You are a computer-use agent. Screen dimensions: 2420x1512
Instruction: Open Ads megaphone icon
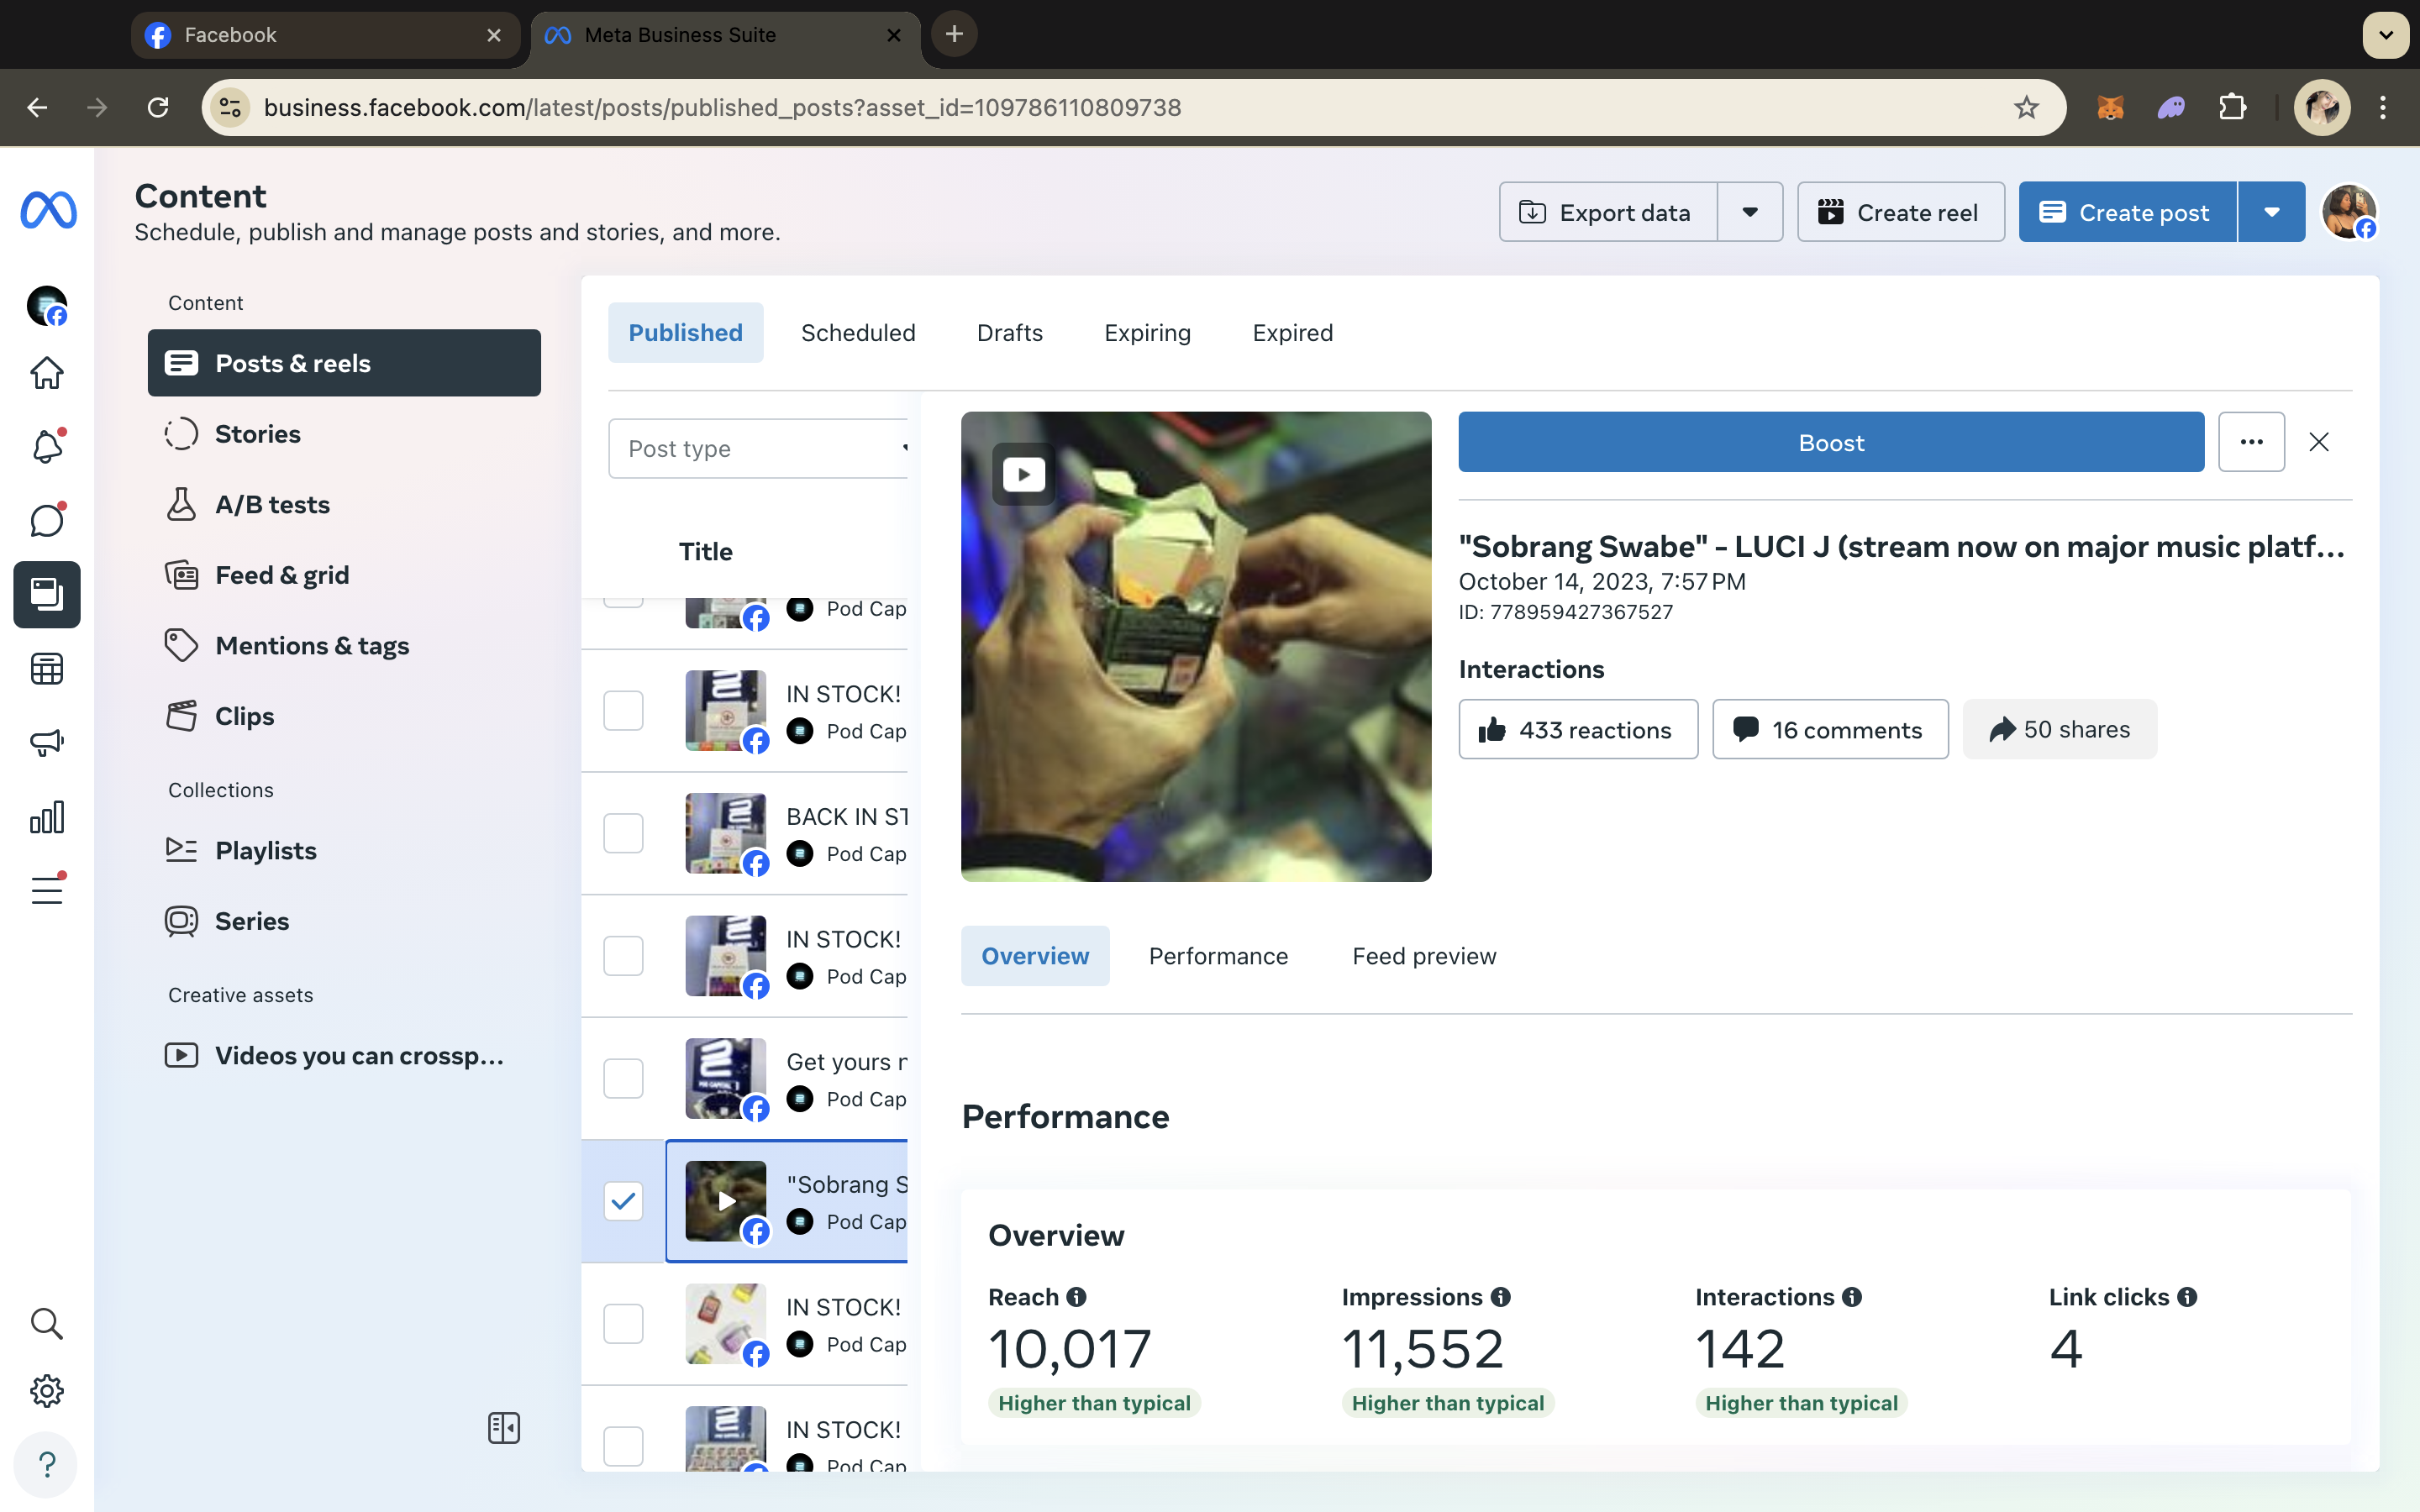point(47,742)
